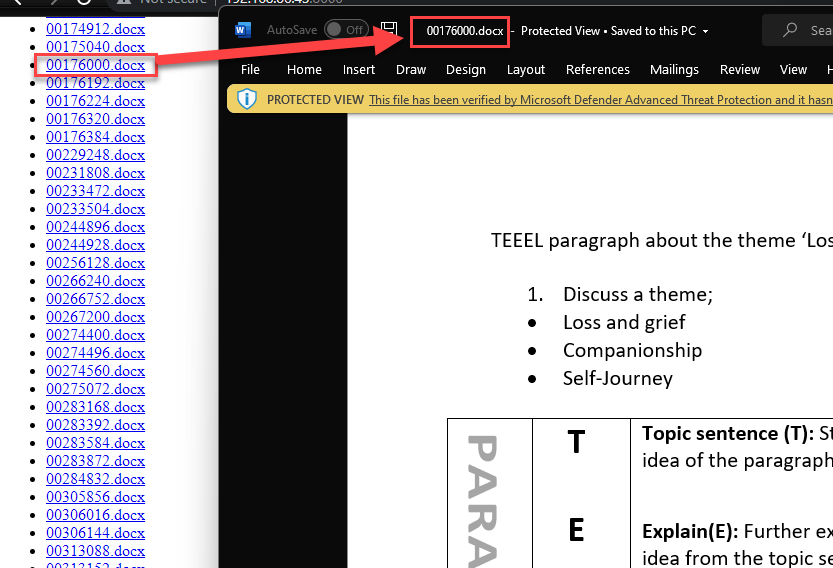This screenshot has height=568, width=833.
Task: Open 00175040.docx link in browser
Action: 96,47
